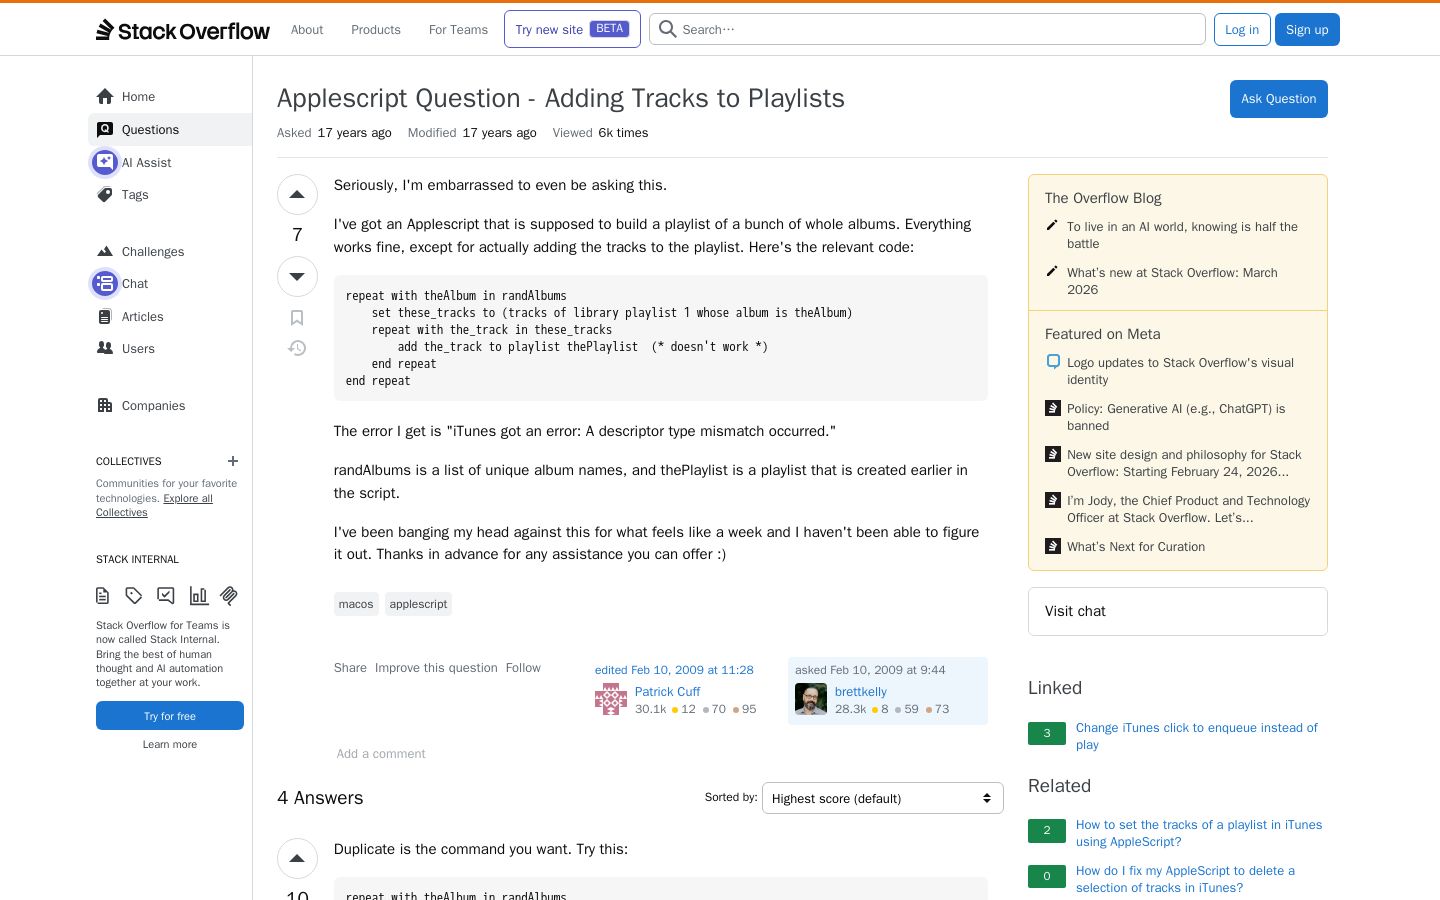Click the macos tag
The height and width of the screenshot is (900, 1440).
[x=356, y=604]
